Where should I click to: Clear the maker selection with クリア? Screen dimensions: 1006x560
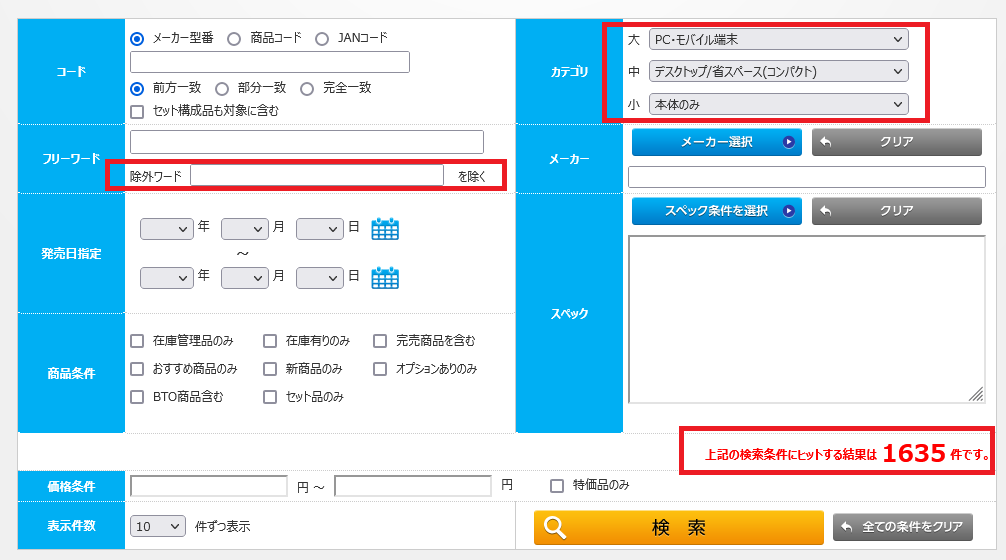coord(896,142)
